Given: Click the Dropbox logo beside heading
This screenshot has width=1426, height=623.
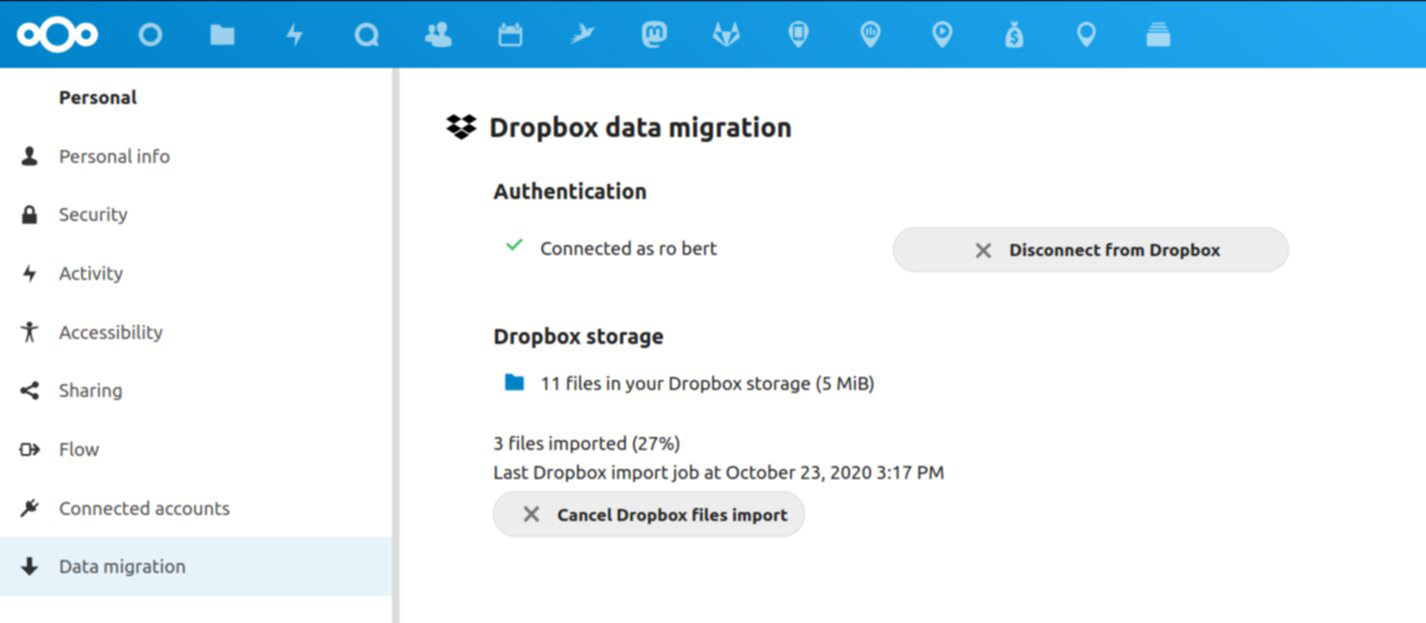Looking at the screenshot, I should 461,127.
